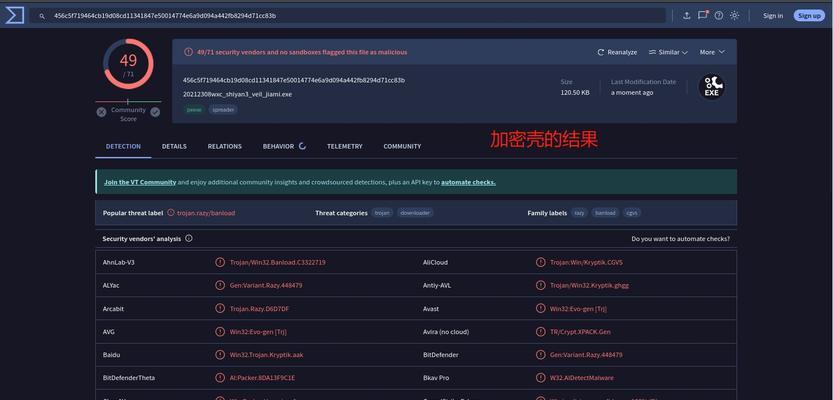Click the Sign in link

coord(773,16)
